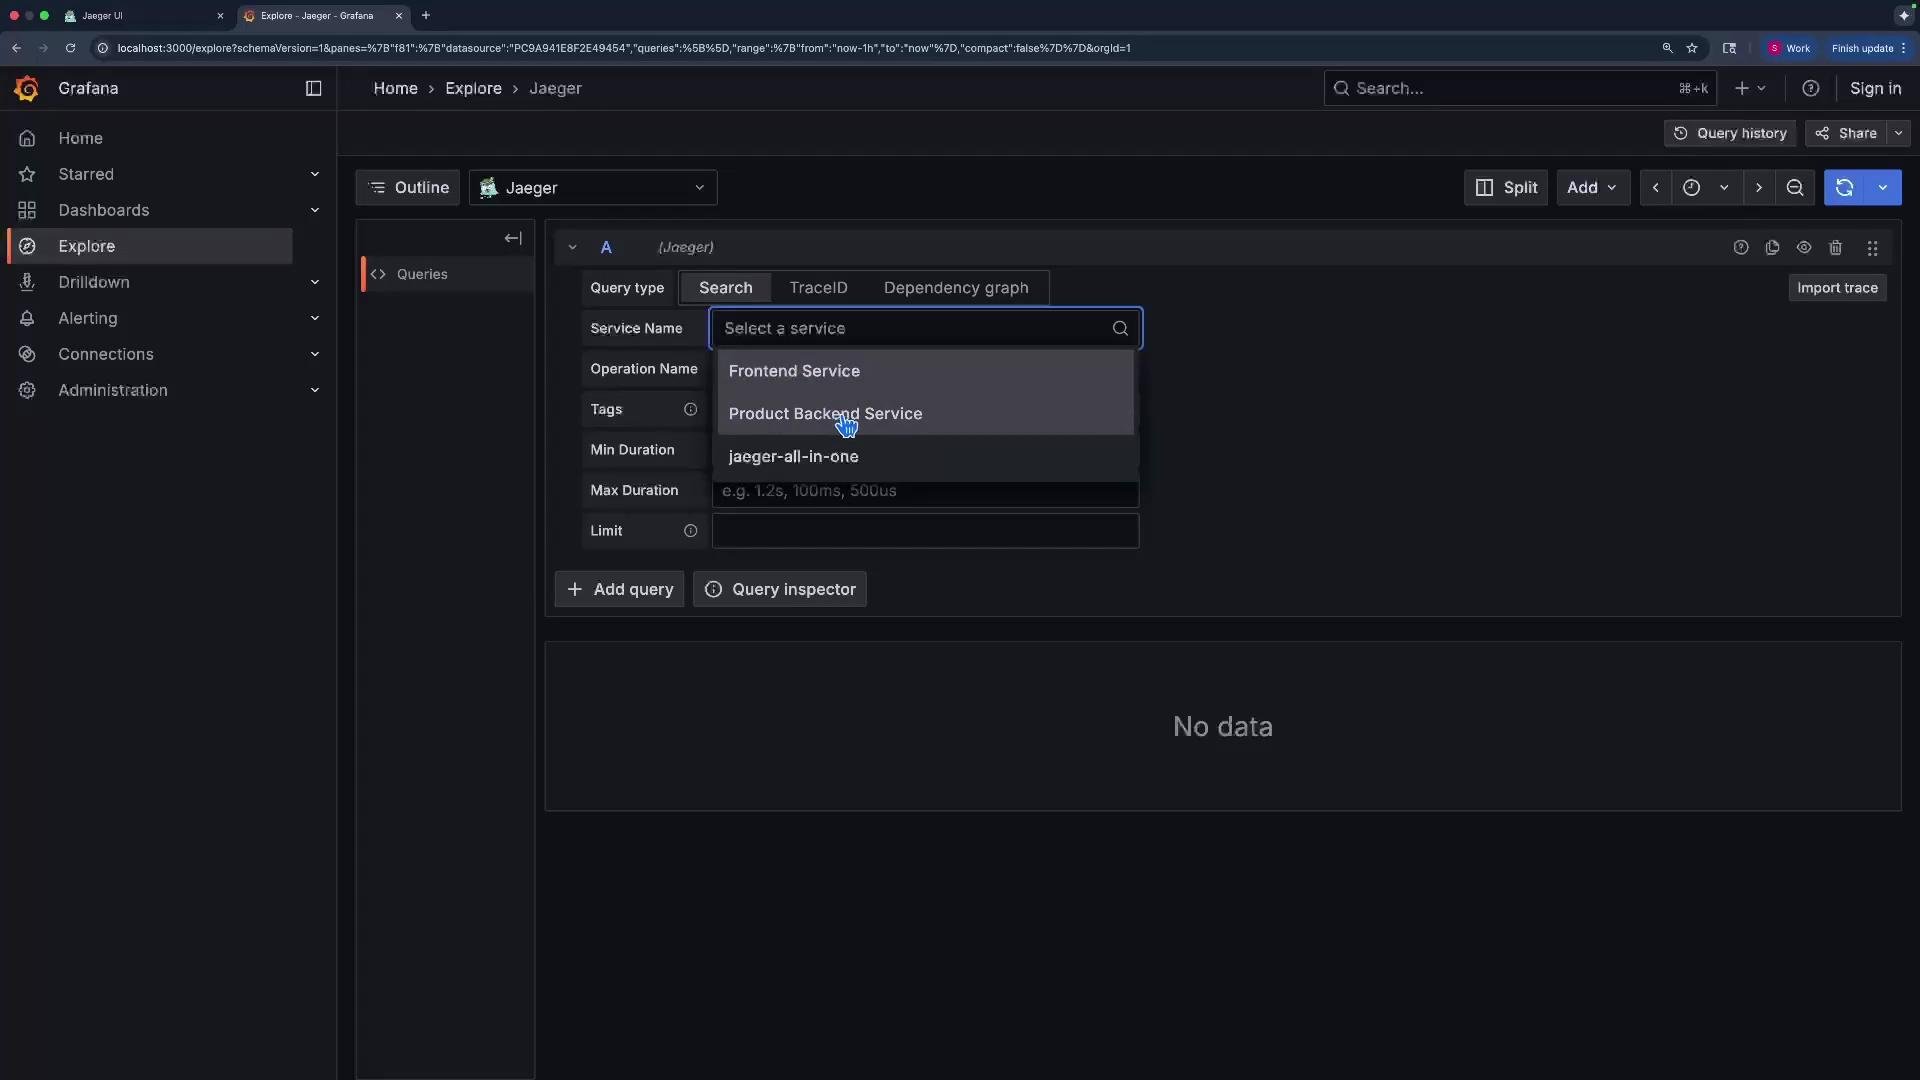Focus the Max Duration input
The image size is (1920, 1080).
point(926,493)
